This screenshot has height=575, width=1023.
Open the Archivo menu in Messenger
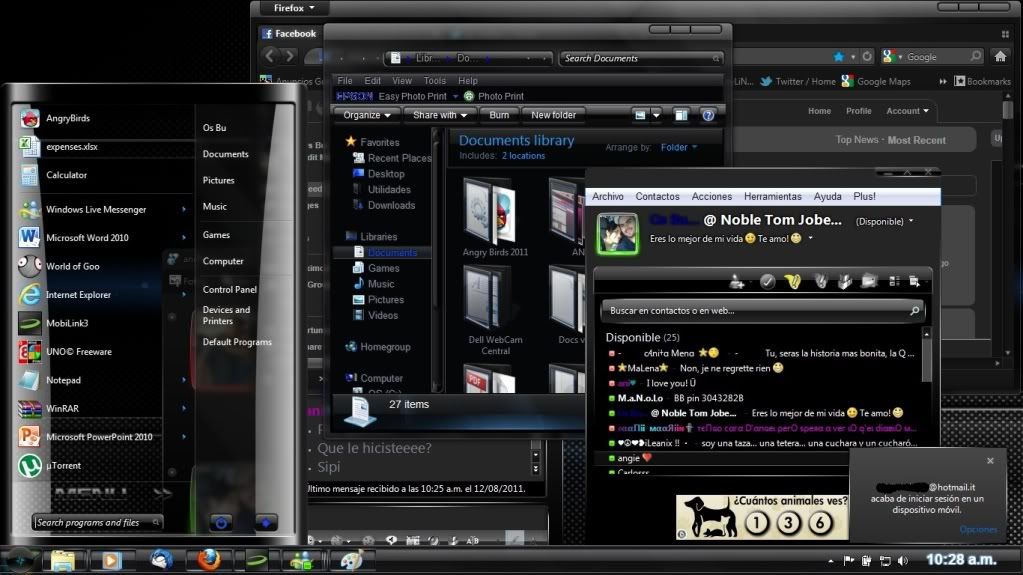[607, 196]
